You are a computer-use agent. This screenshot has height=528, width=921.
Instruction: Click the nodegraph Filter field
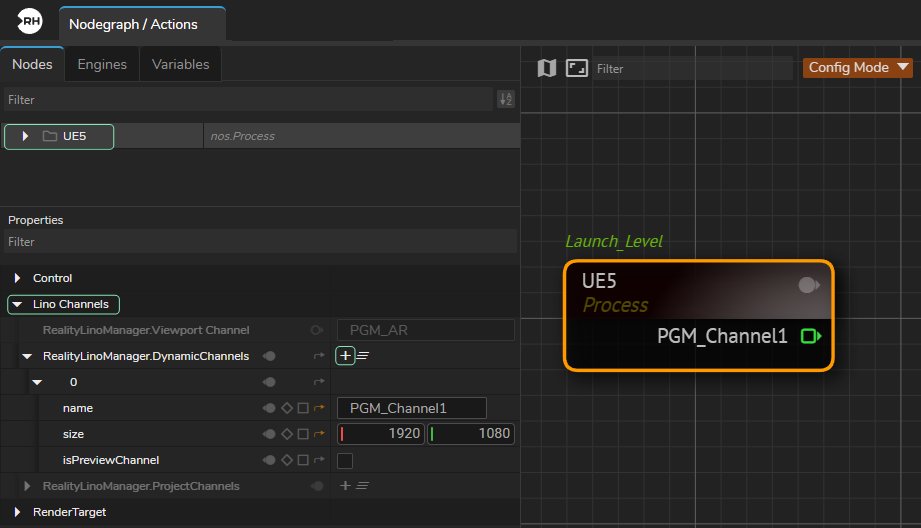click(693, 69)
